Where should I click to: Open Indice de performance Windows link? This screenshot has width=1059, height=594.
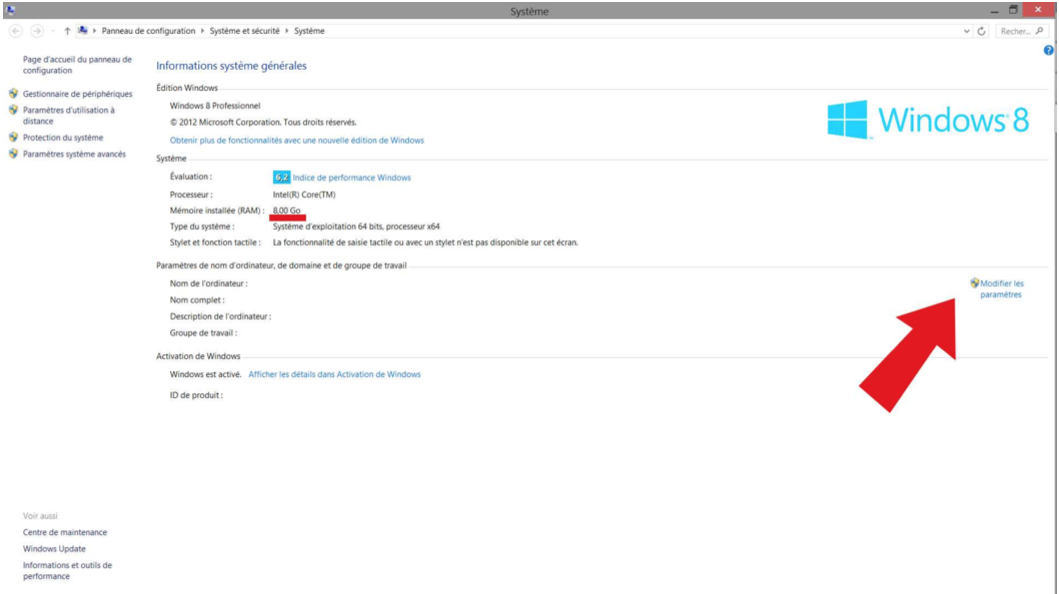pos(351,178)
